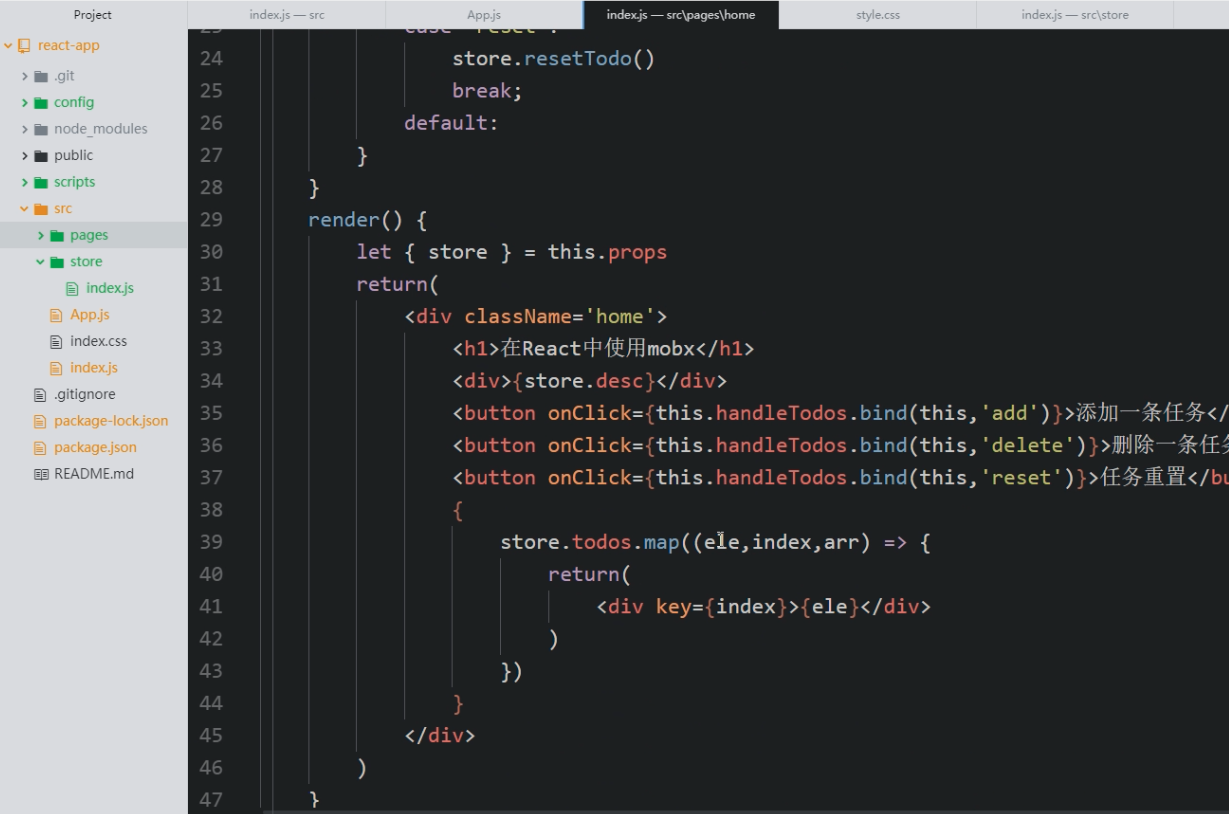Click 'default:' keyword on line 26

coord(451,123)
